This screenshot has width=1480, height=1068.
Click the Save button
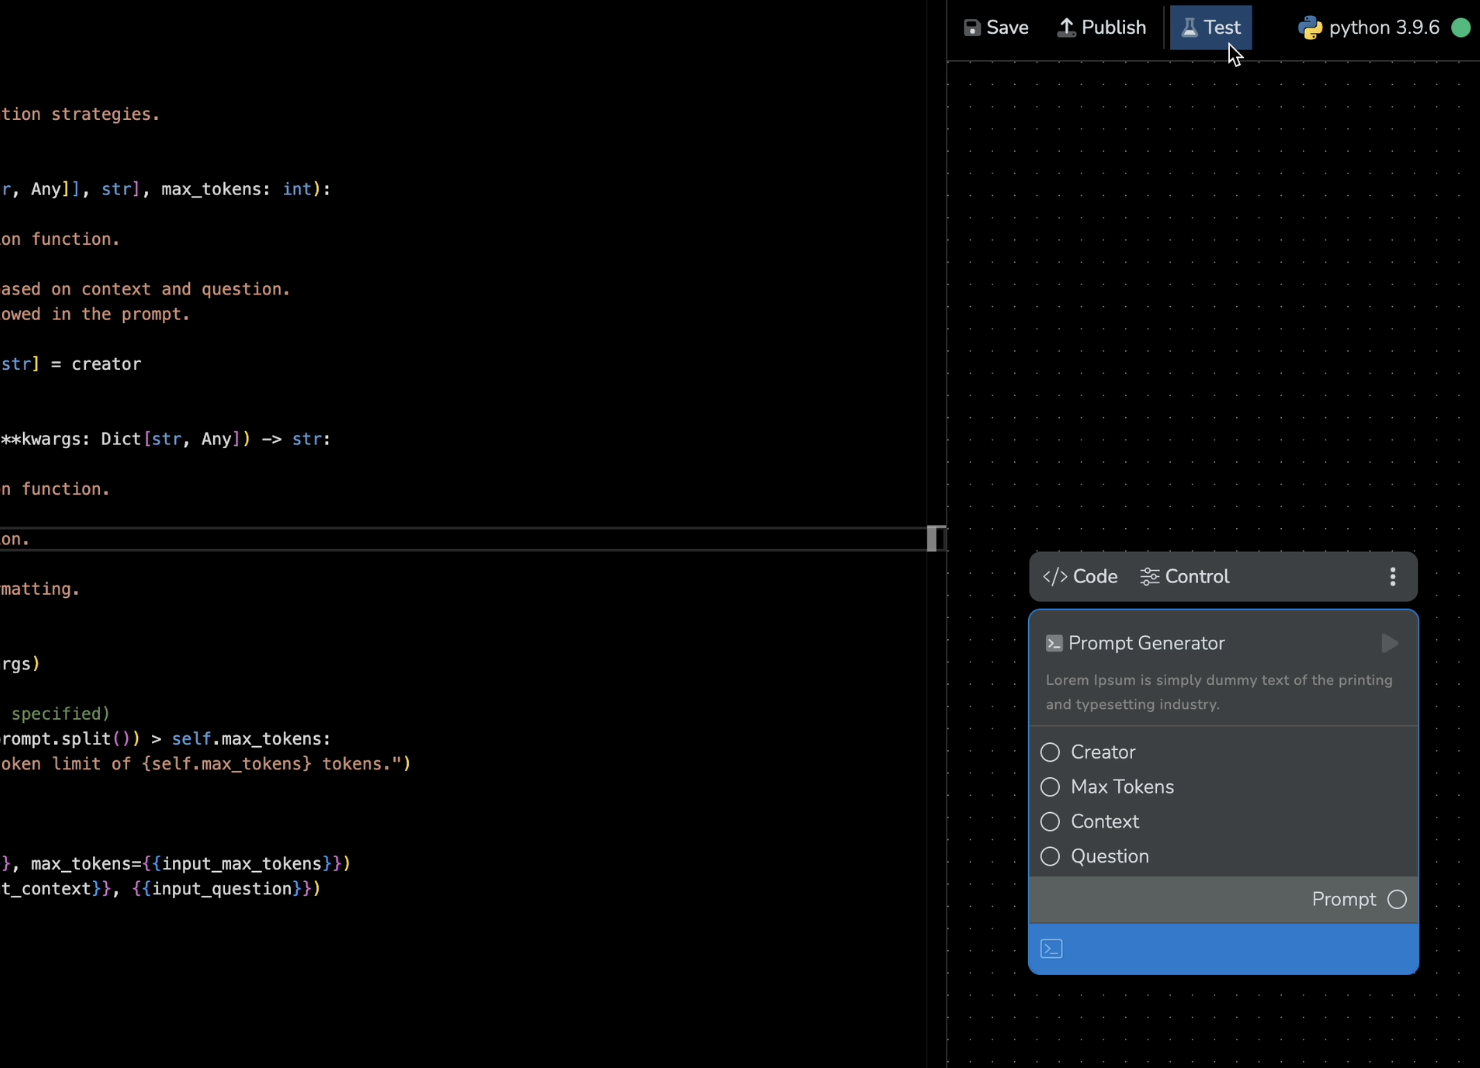995,27
